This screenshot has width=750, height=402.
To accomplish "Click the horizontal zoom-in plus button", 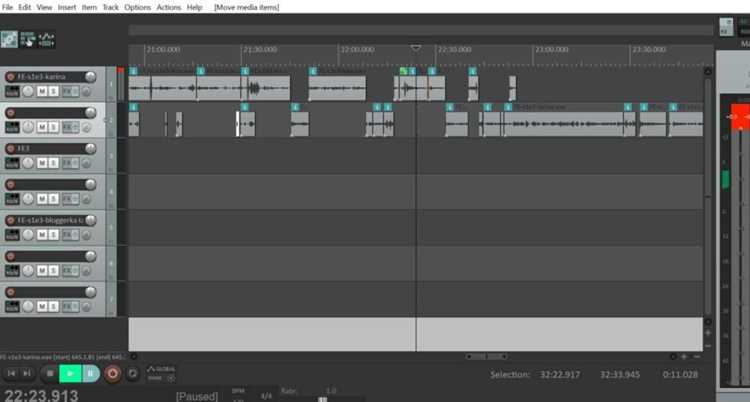I will click(x=684, y=357).
